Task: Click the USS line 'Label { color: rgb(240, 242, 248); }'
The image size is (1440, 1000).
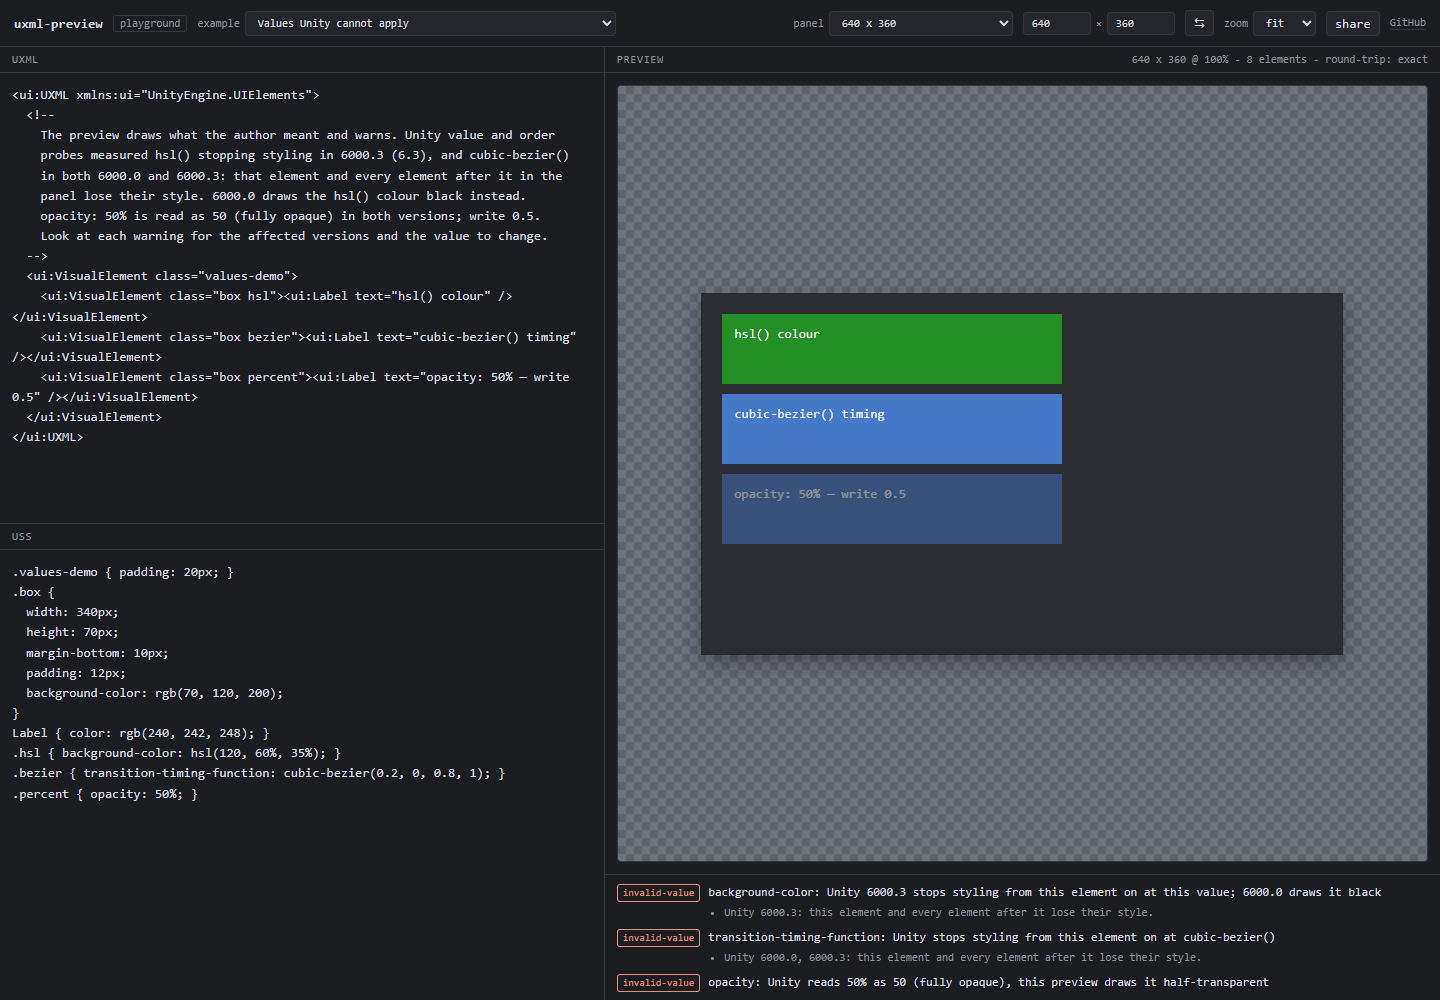Action: point(140,733)
